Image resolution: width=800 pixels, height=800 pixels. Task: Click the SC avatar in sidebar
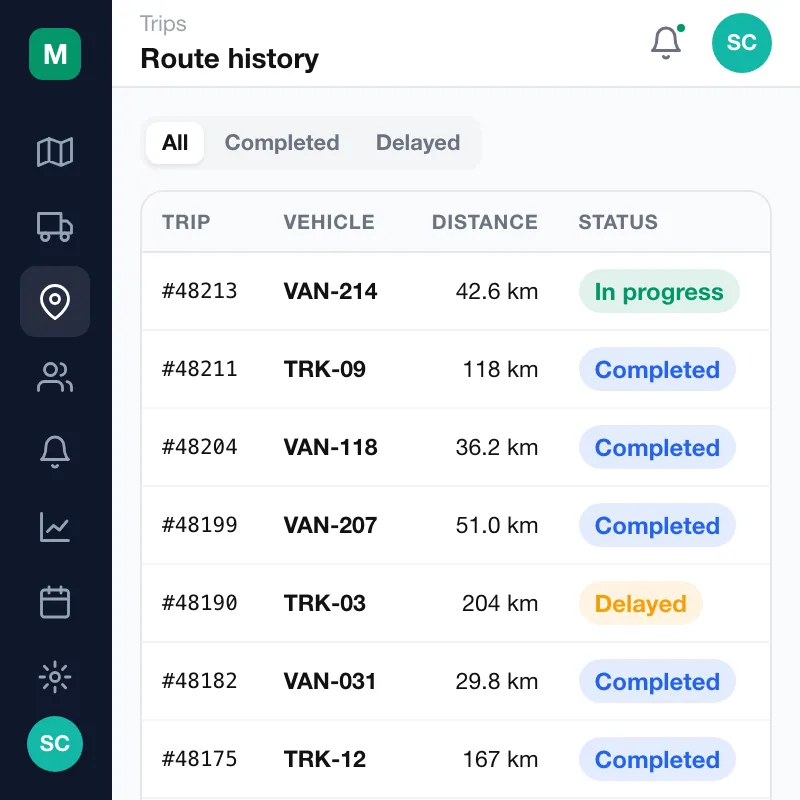point(55,743)
